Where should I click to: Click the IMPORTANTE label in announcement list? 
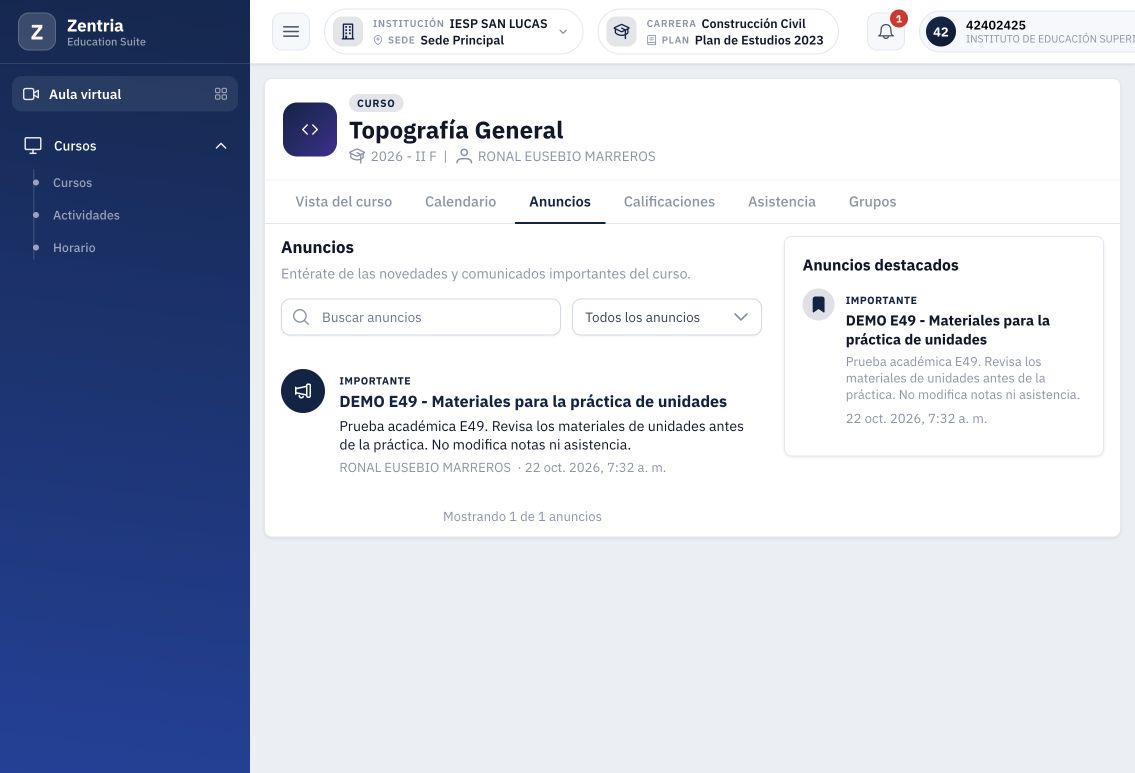[375, 381]
